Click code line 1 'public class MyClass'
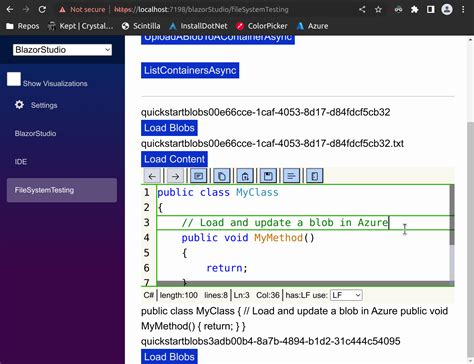 218,192
